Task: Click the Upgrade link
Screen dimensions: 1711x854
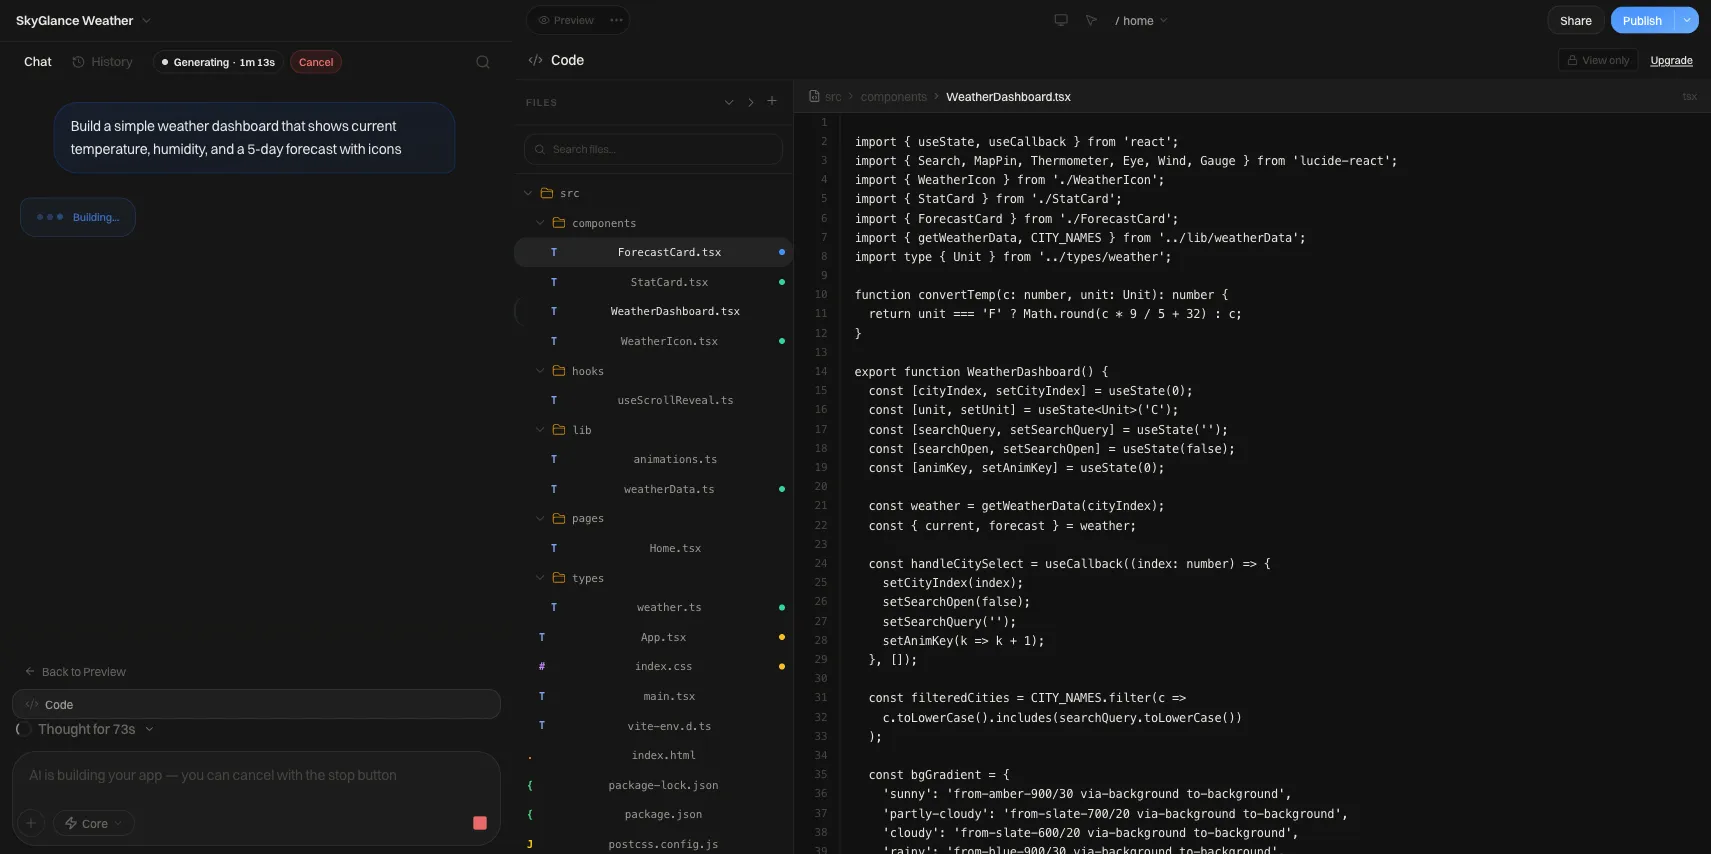Action: coord(1671,60)
